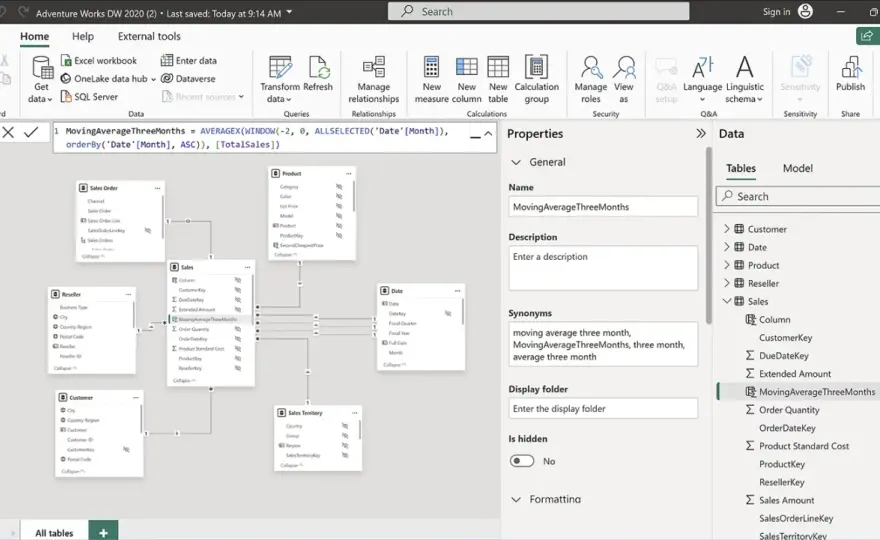Click the green share icon at top right
The image size is (880, 540).
point(867,36)
